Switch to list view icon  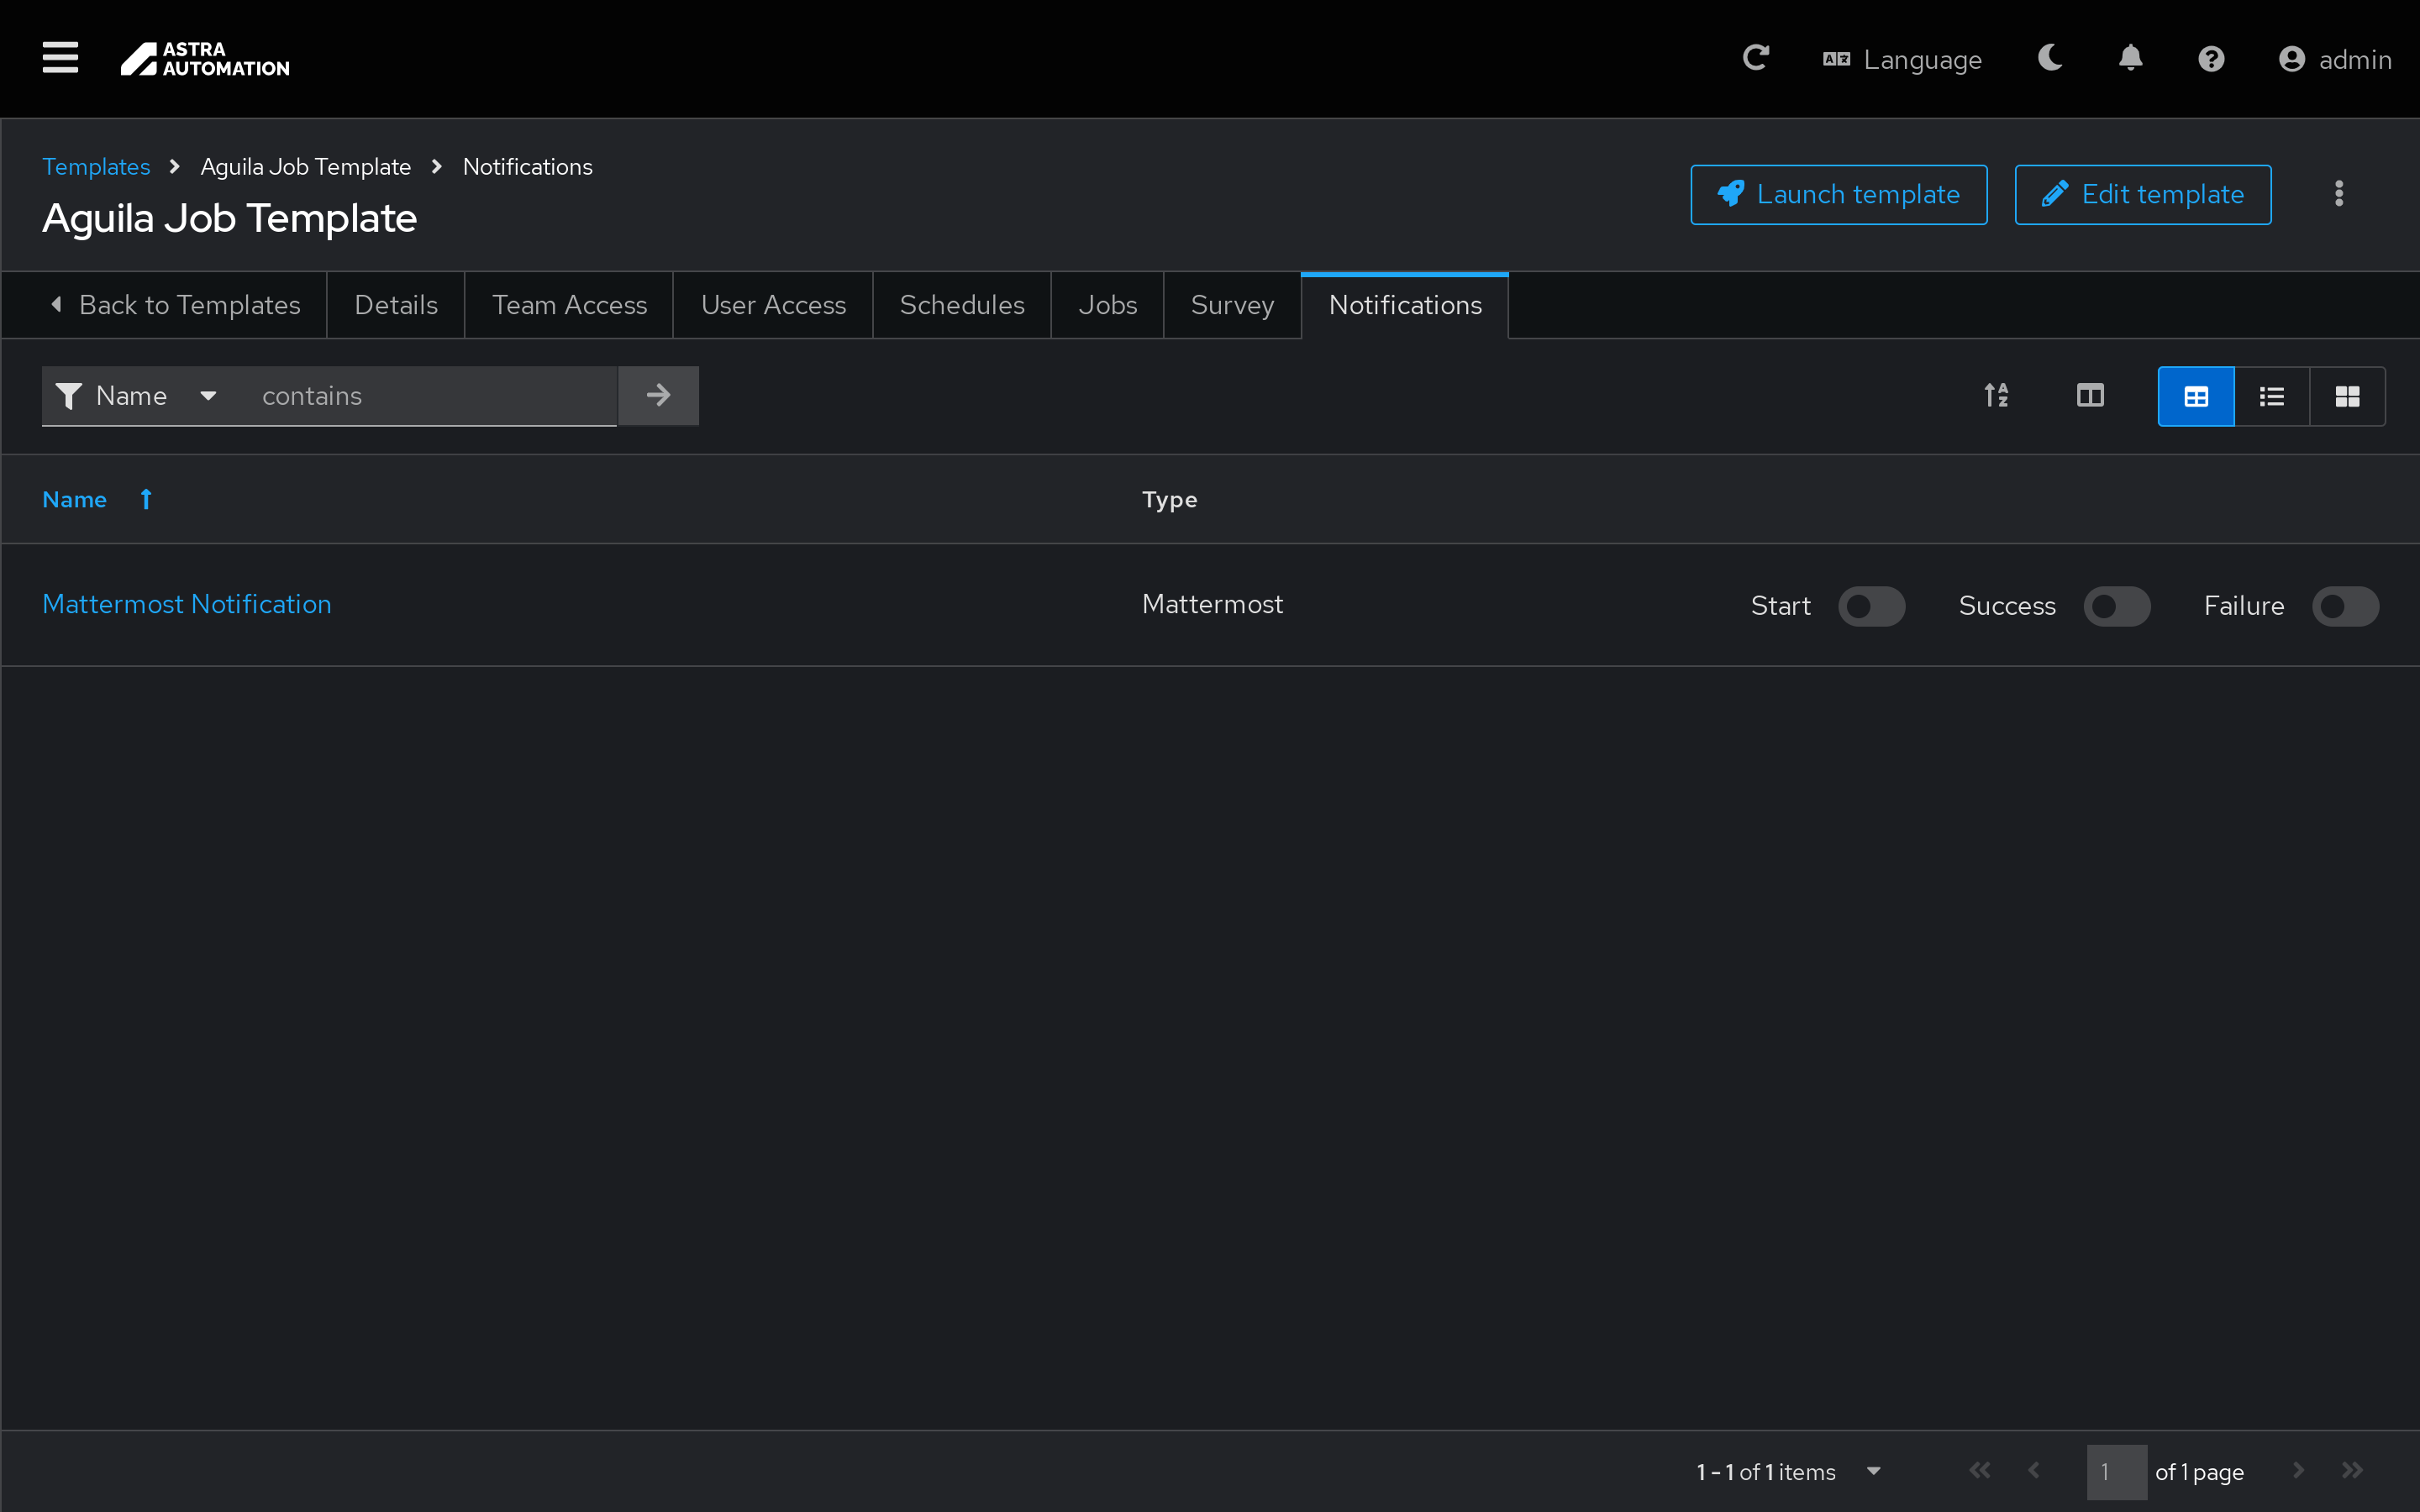tap(2271, 397)
